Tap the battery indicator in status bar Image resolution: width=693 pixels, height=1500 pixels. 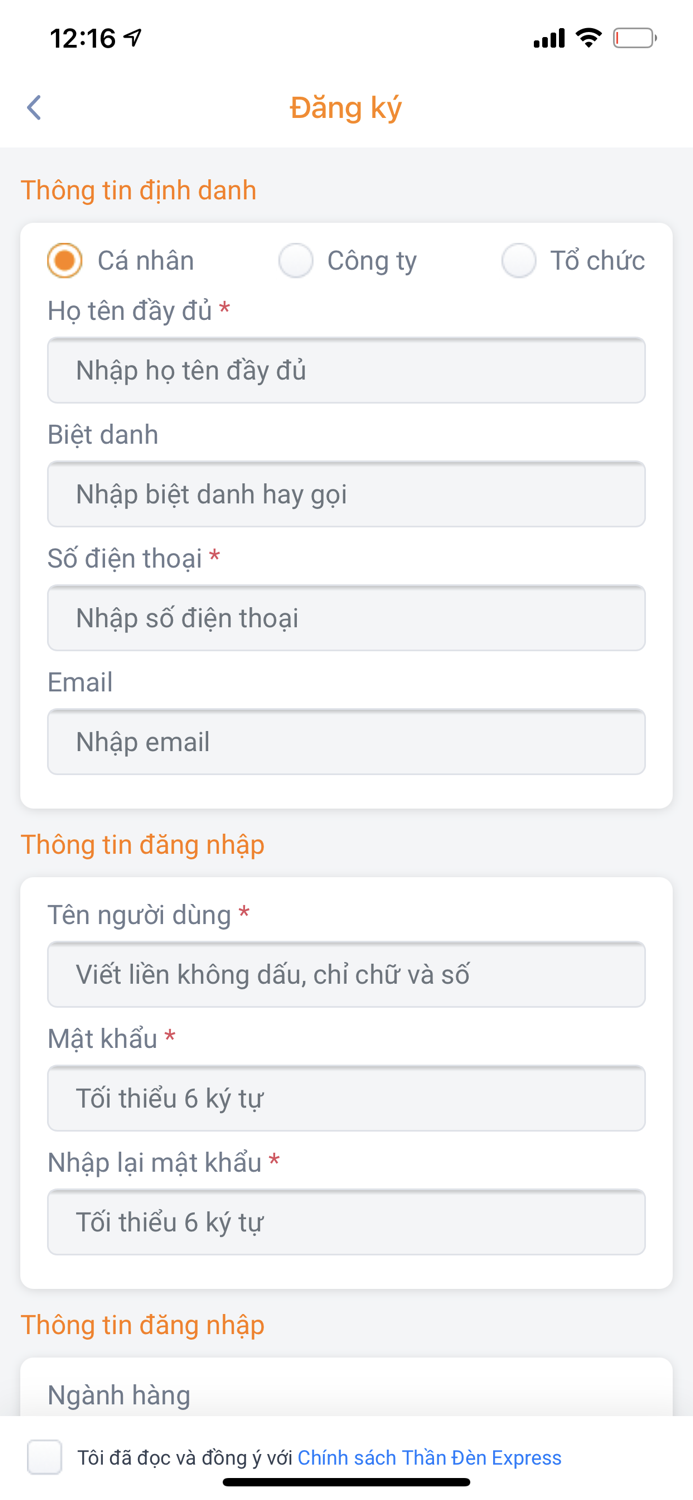(636, 36)
